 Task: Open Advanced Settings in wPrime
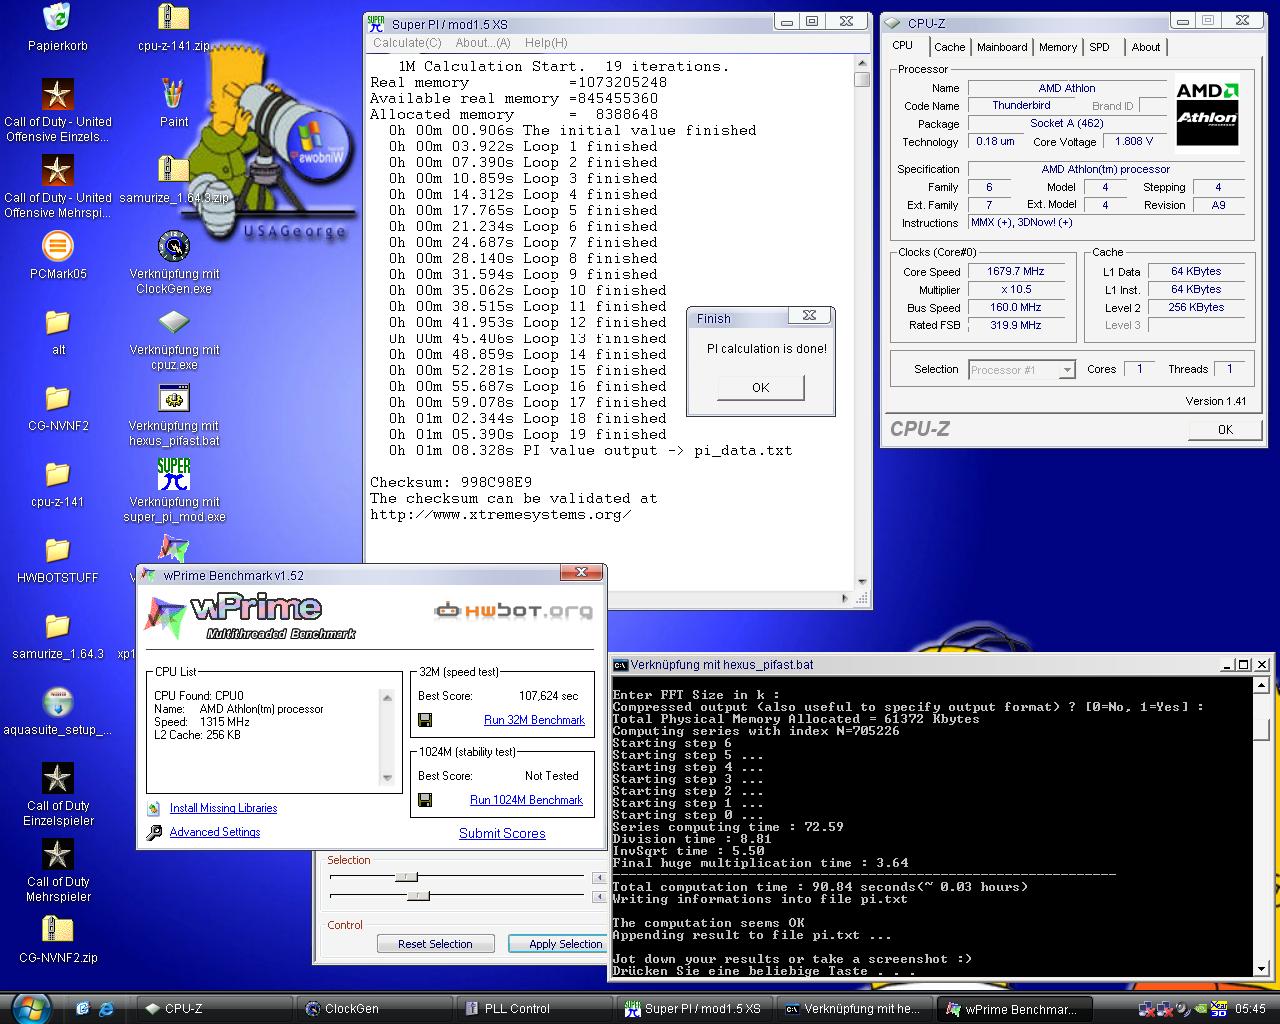(214, 832)
